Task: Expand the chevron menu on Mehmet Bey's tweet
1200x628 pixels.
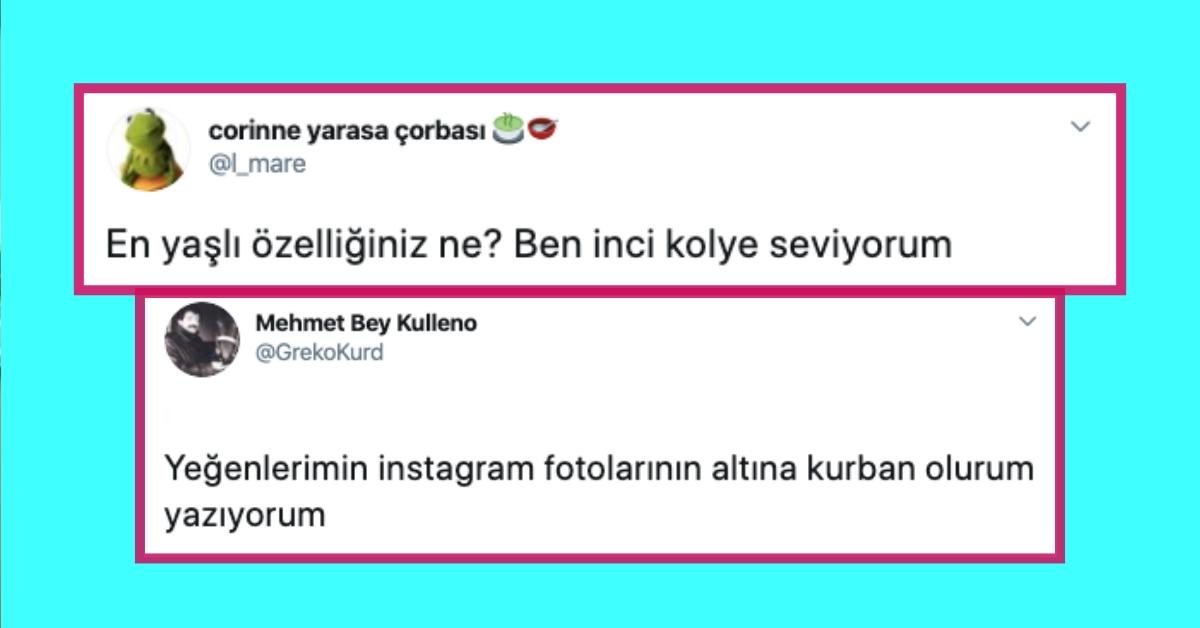Action: 1027,322
